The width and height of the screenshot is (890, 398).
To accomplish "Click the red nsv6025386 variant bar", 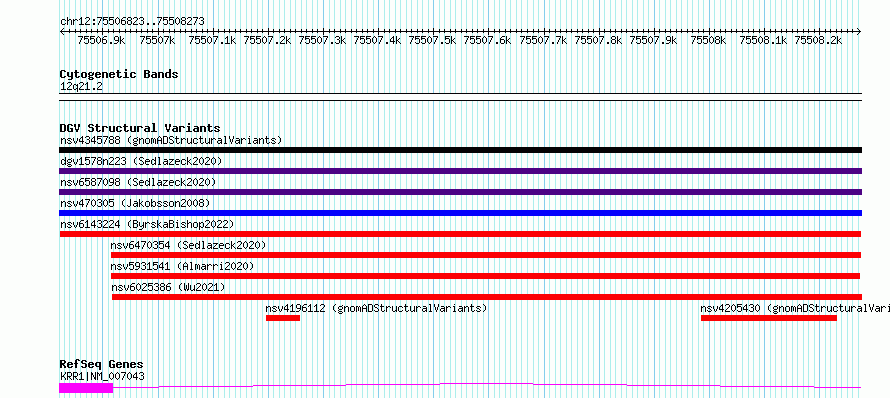I will click(x=487, y=297).
